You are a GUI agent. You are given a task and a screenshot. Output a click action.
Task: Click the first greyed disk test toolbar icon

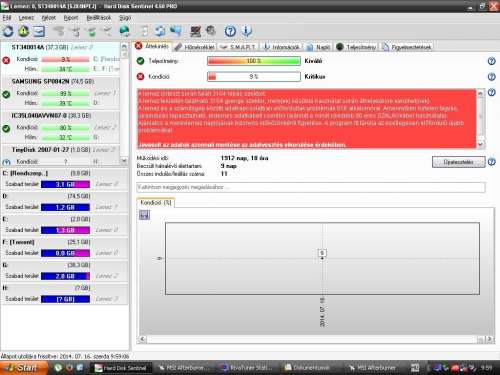click(x=59, y=31)
